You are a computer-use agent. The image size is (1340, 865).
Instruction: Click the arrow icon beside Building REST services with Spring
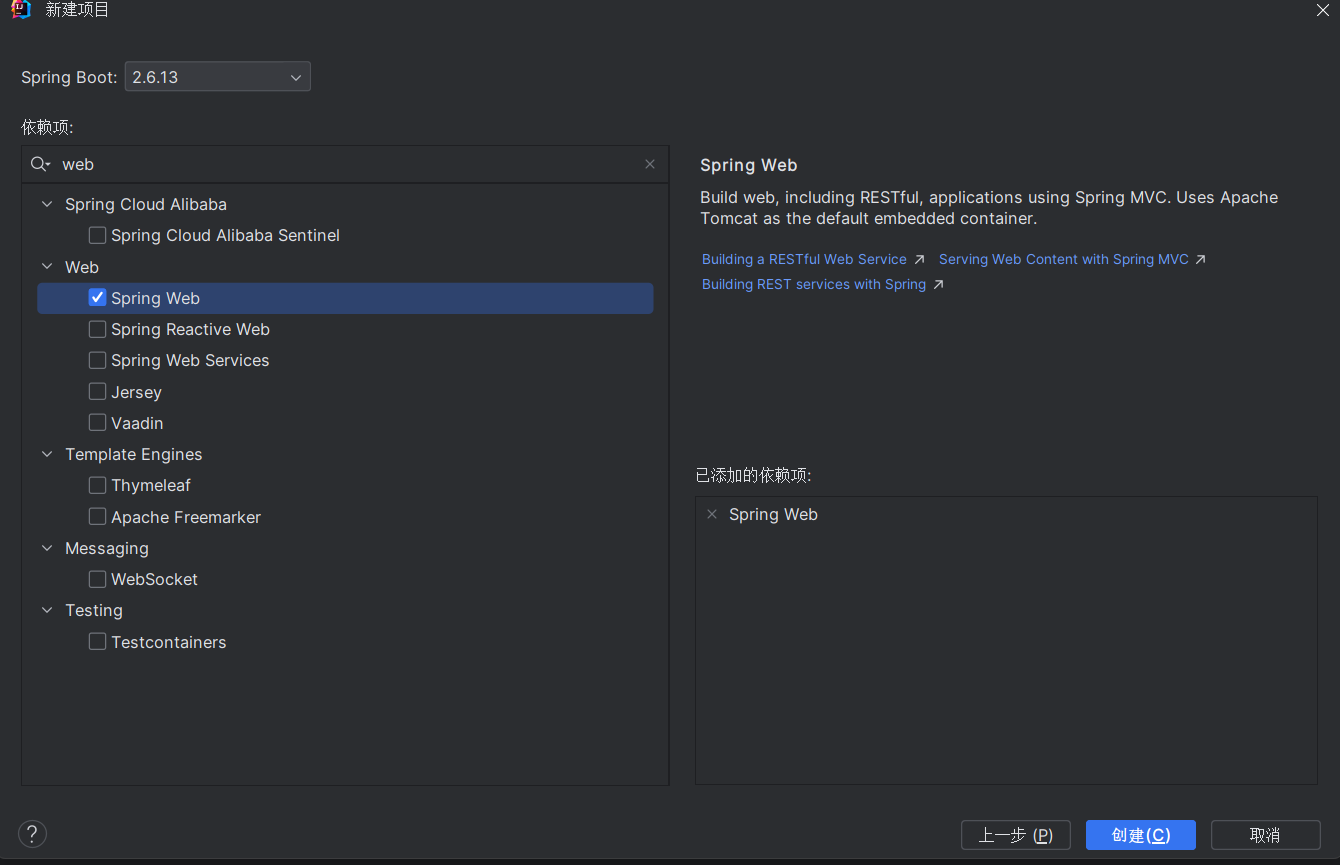click(x=938, y=284)
